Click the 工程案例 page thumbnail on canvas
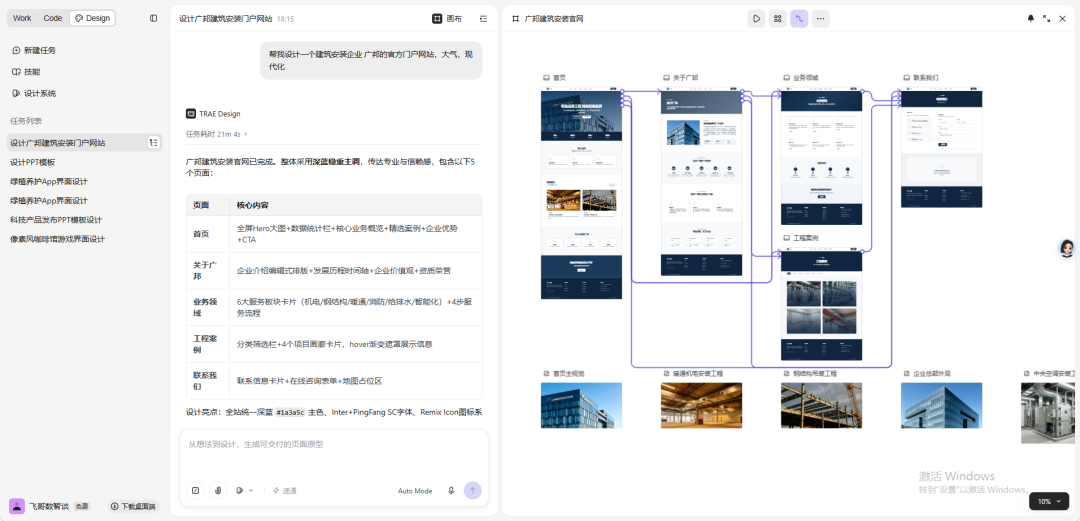The height and width of the screenshot is (521, 1080). [x=821, y=305]
